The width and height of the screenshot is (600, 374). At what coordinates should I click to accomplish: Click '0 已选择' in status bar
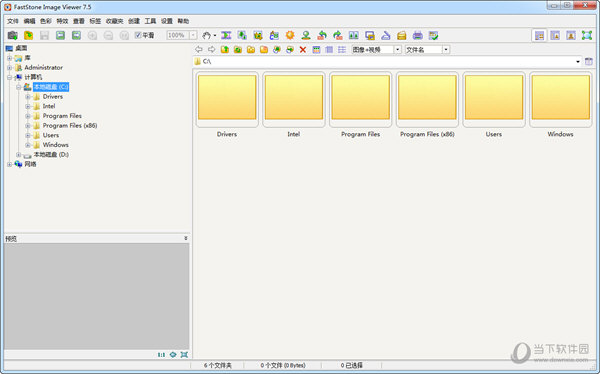tap(351, 366)
